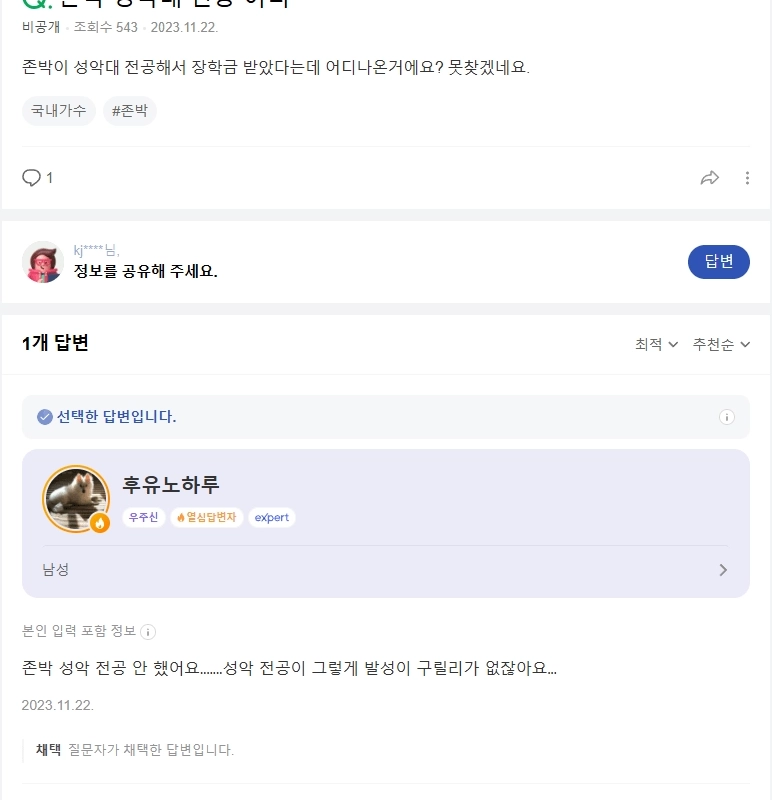Open the three-dot more options menu
Viewport: 772px width, 800px height.
pos(747,178)
